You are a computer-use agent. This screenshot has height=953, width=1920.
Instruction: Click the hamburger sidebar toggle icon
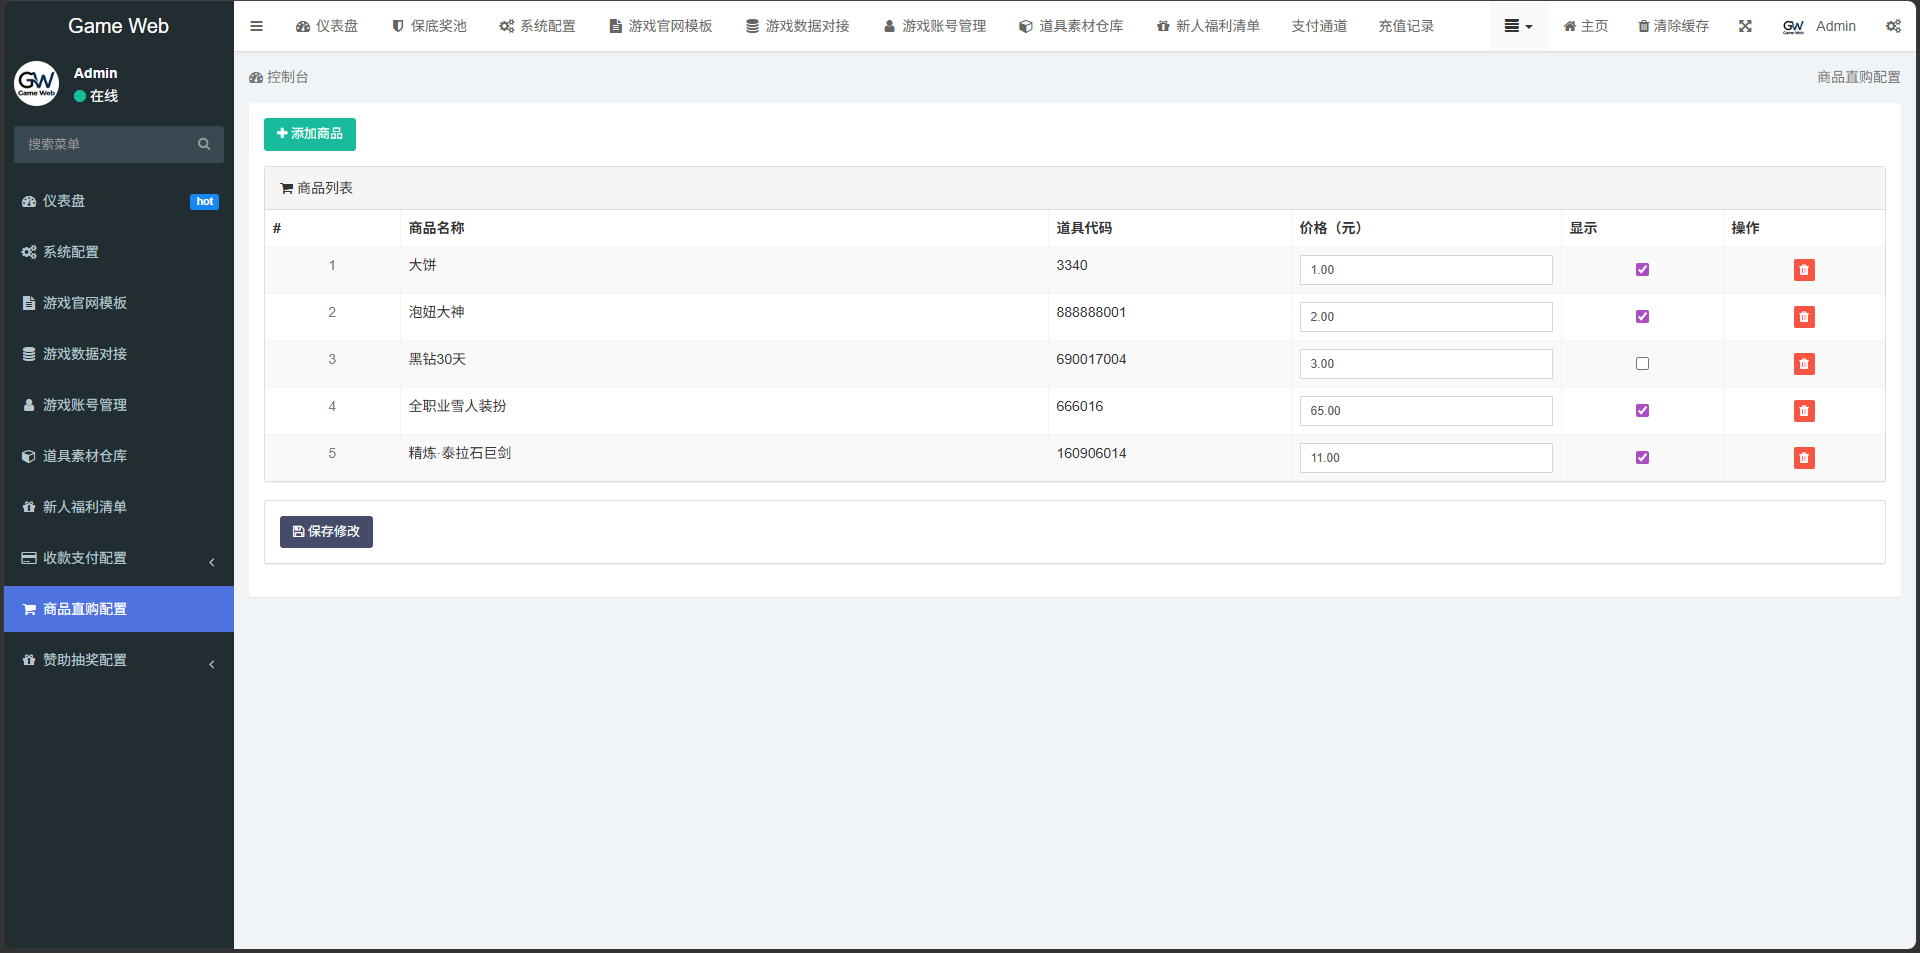point(256,26)
